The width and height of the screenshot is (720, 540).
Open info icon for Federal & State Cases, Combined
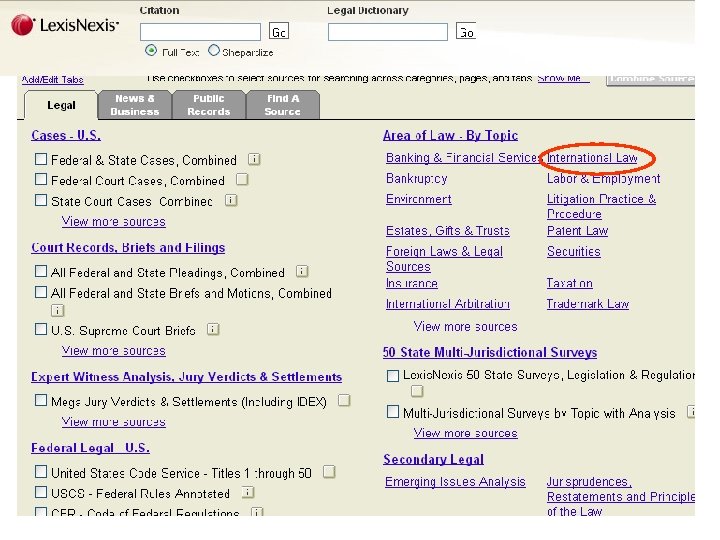(254, 159)
